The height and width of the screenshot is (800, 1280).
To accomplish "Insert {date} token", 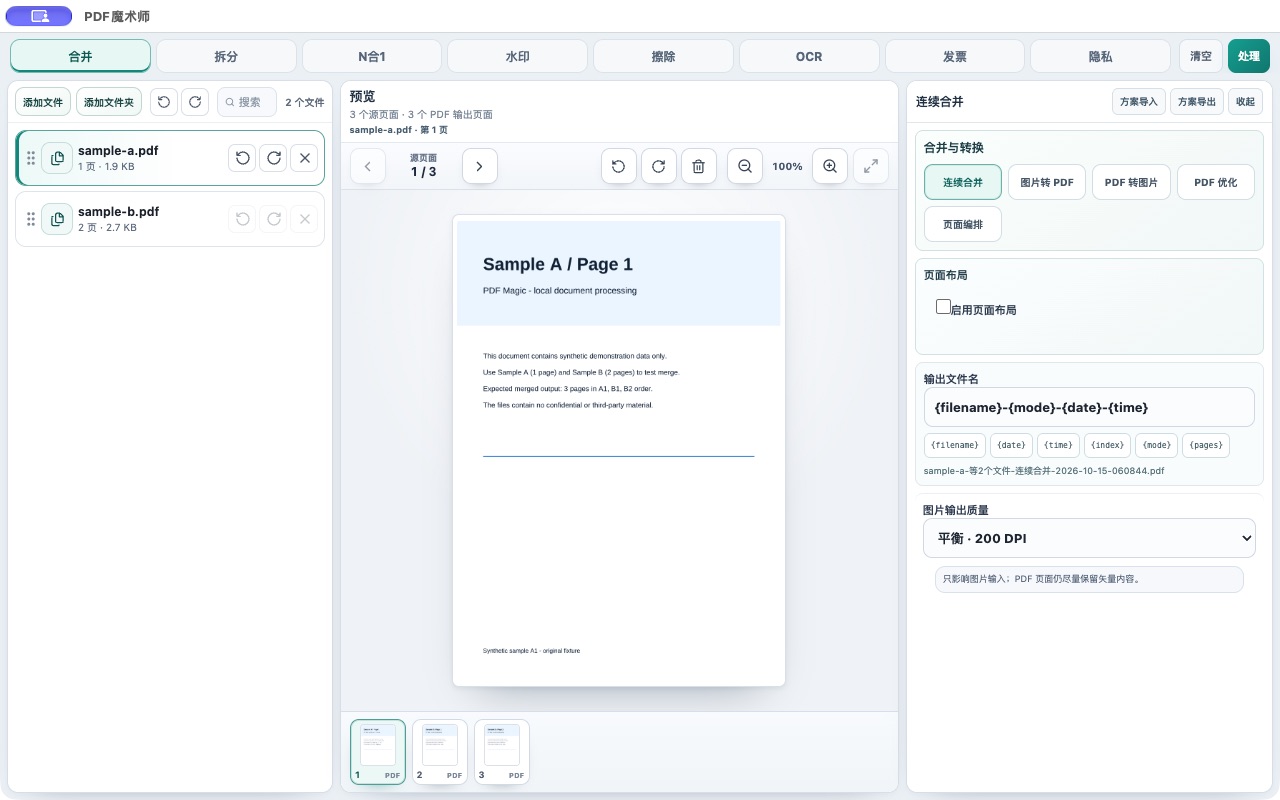I will pyautogui.click(x=1012, y=445).
